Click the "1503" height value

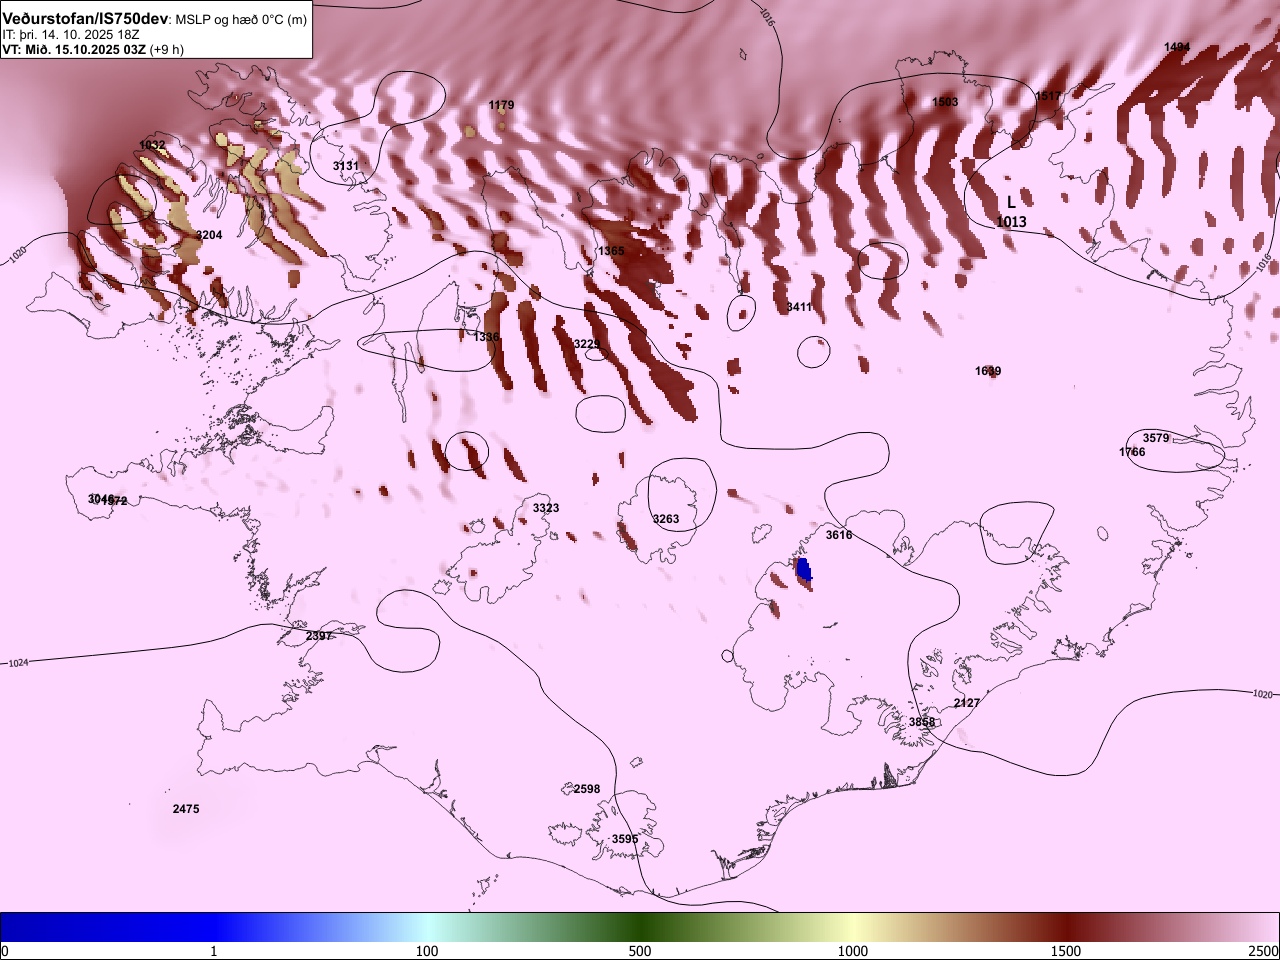tap(945, 102)
